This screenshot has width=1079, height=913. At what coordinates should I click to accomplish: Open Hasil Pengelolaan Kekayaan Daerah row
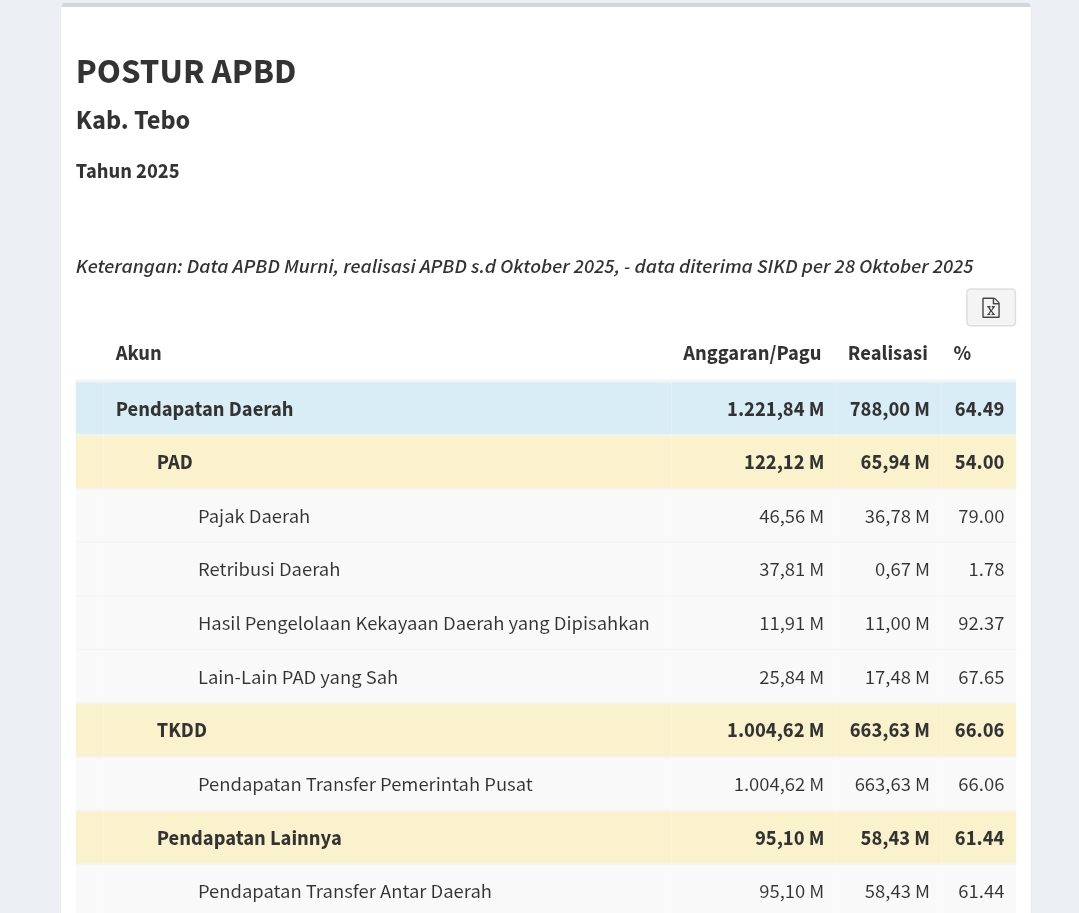click(423, 622)
